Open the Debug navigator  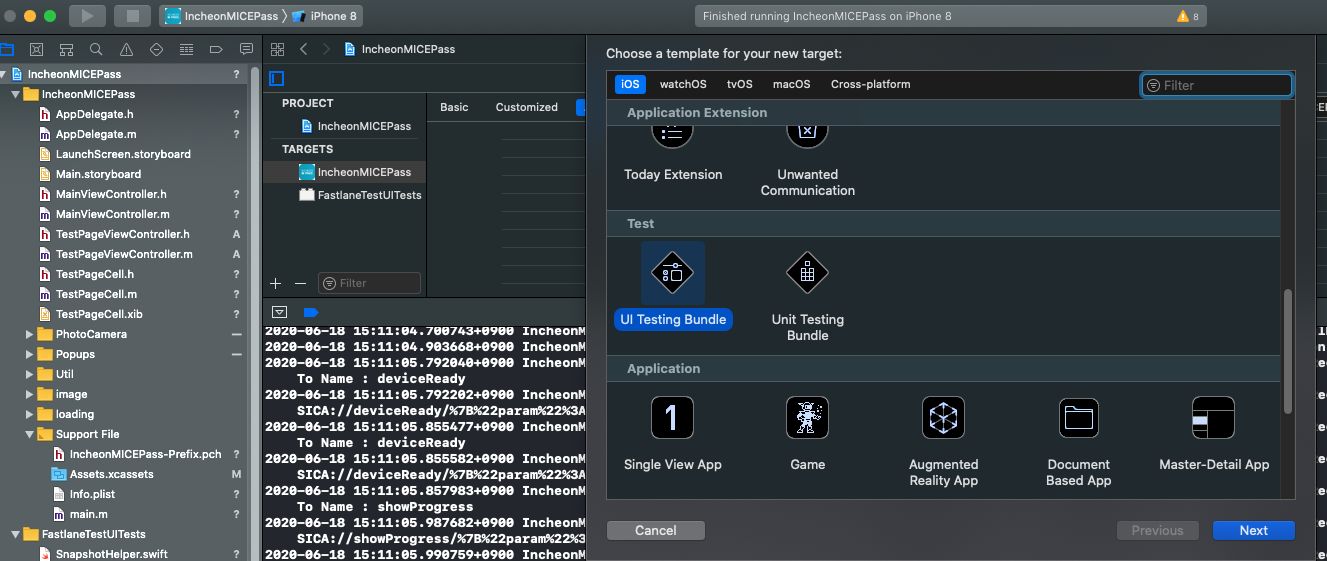click(186, 49)
